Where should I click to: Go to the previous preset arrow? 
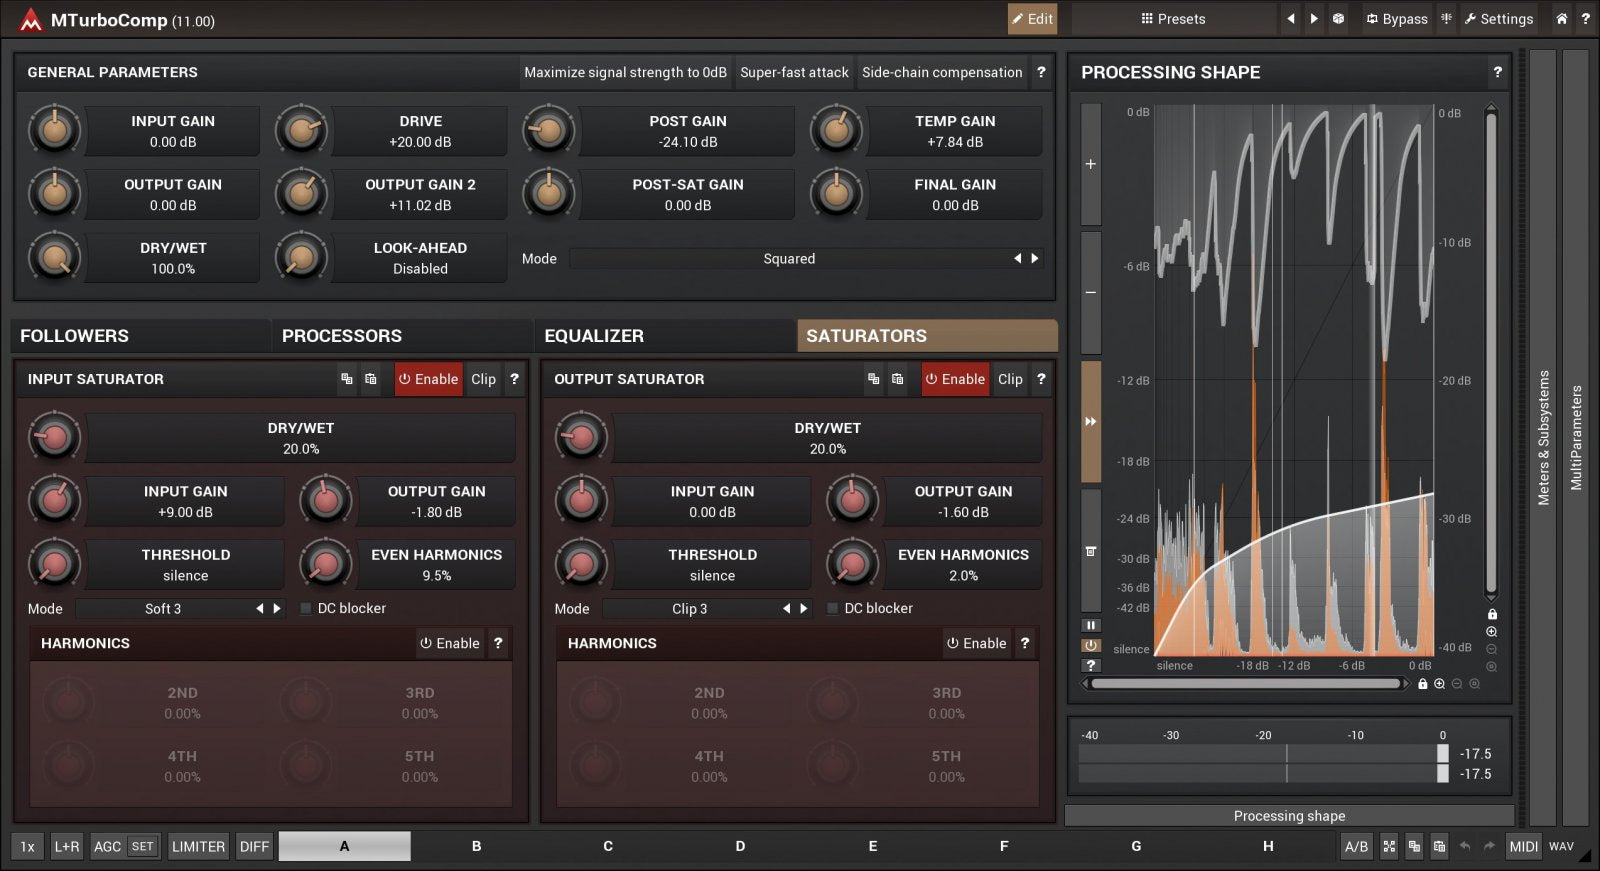coord(1290,18)
